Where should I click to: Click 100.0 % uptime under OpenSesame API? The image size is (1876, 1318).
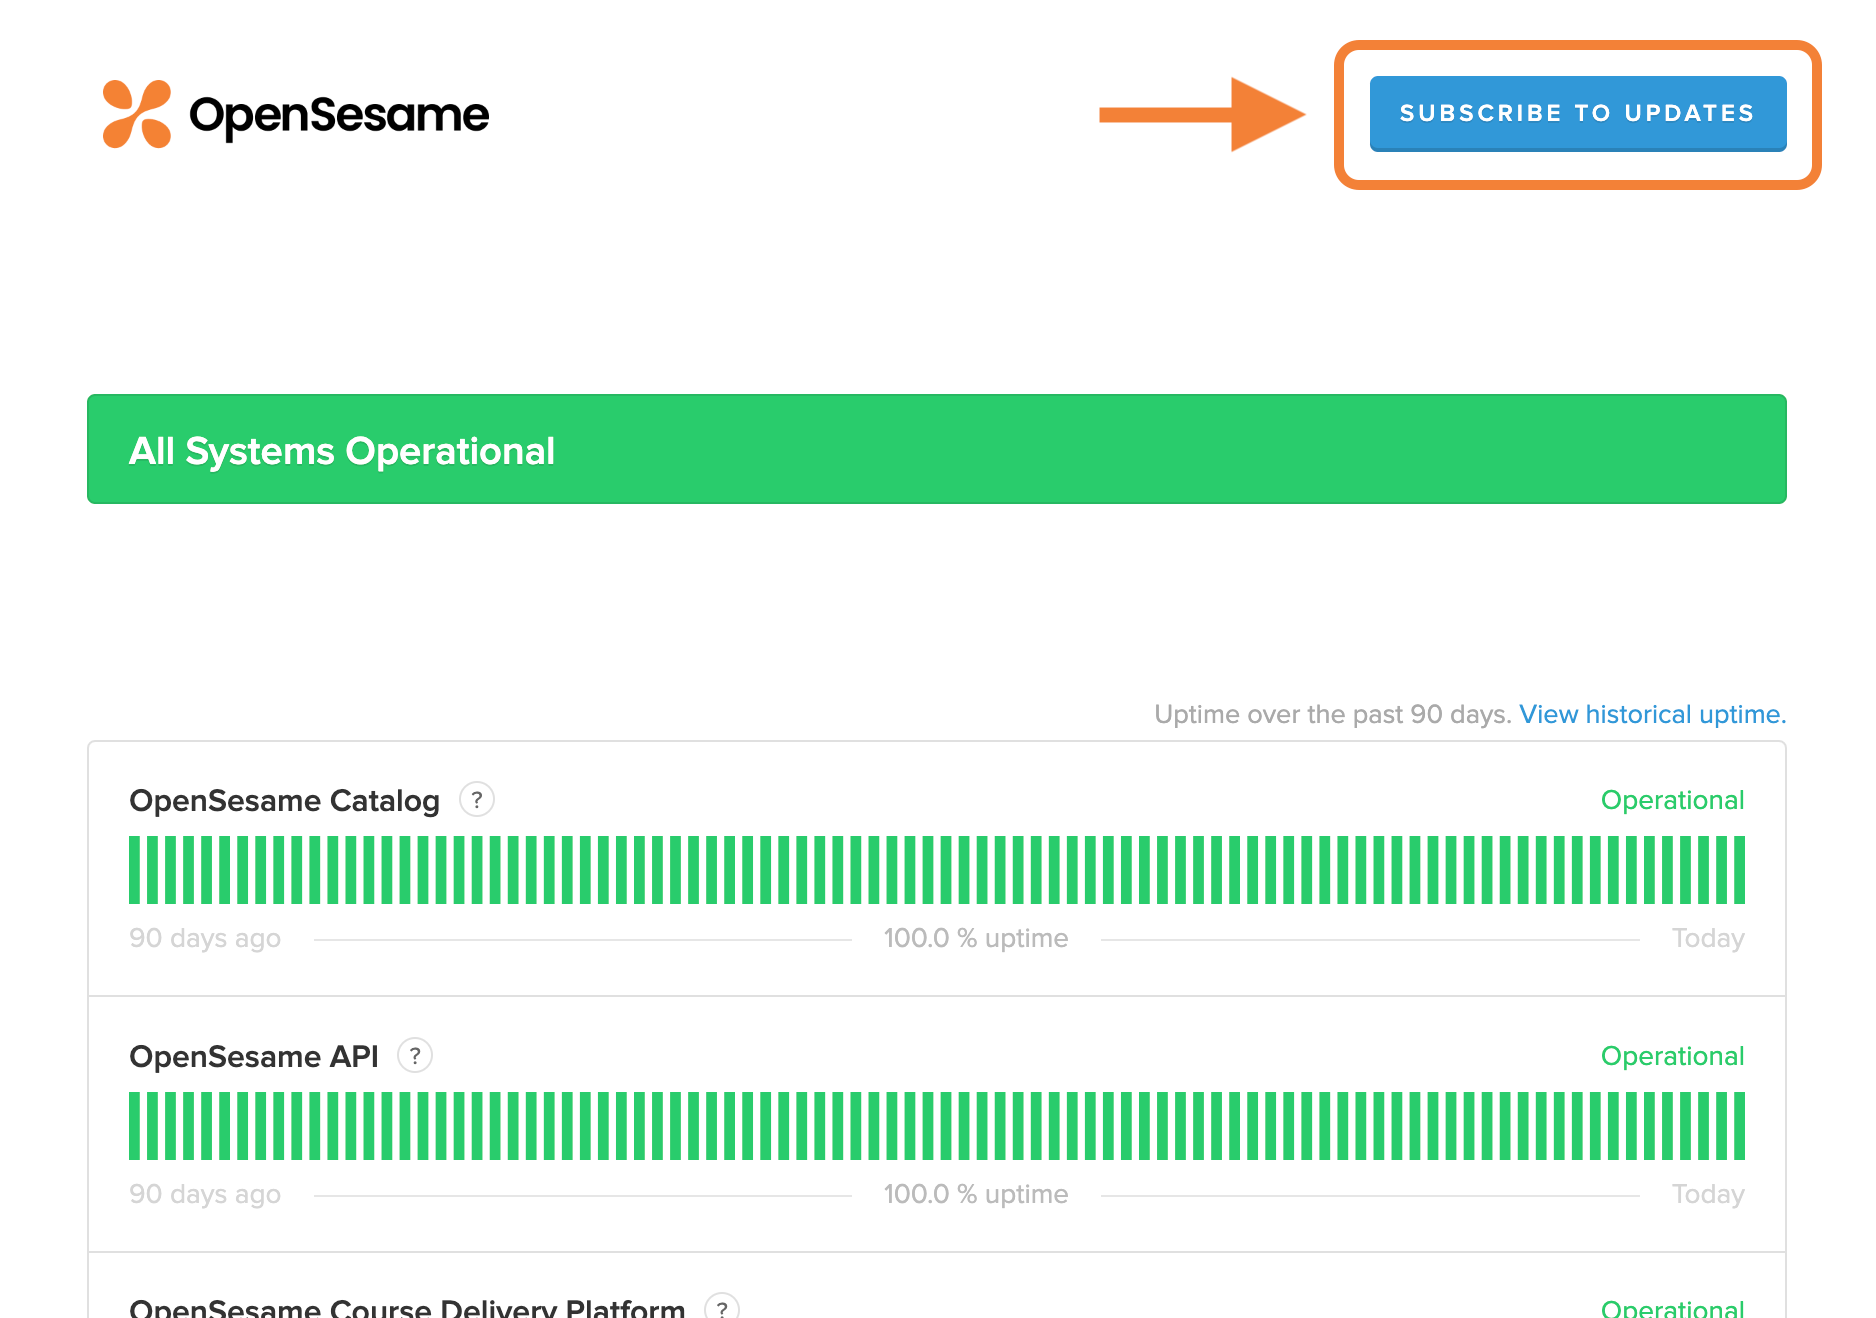coord(976,1194)
